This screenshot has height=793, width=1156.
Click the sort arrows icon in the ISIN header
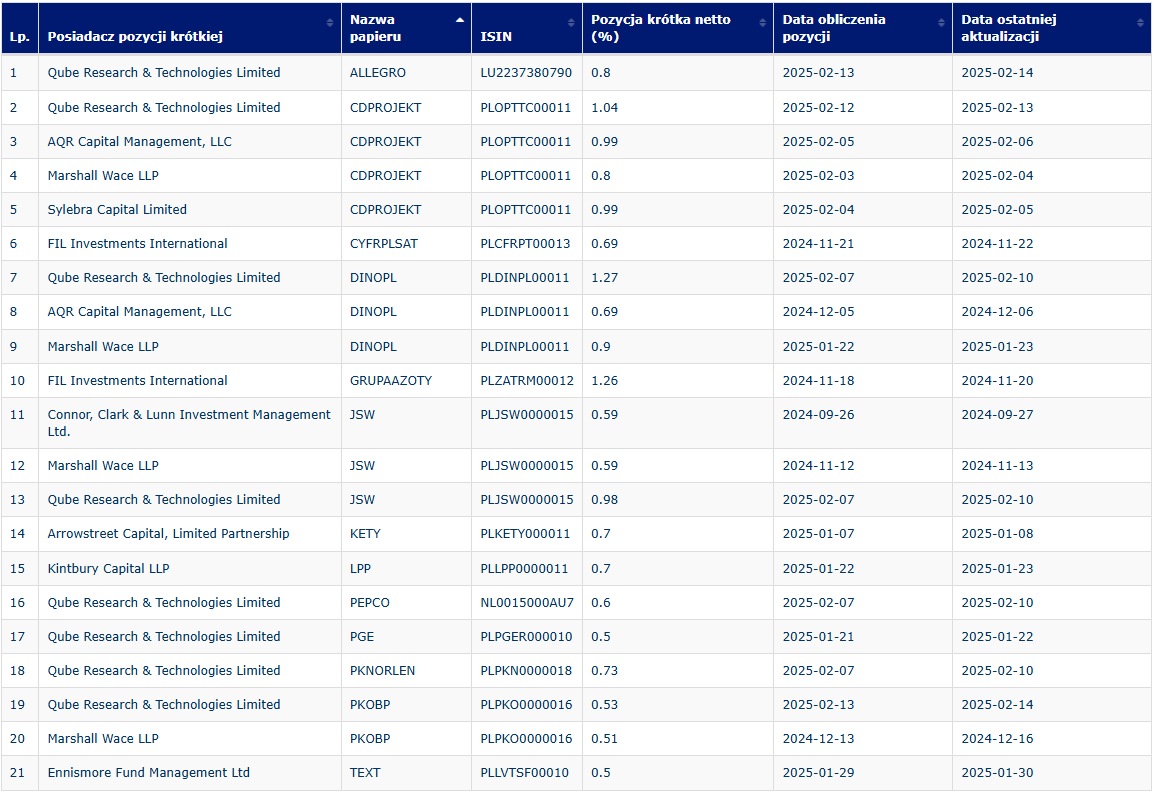click(x=571, y=22)
